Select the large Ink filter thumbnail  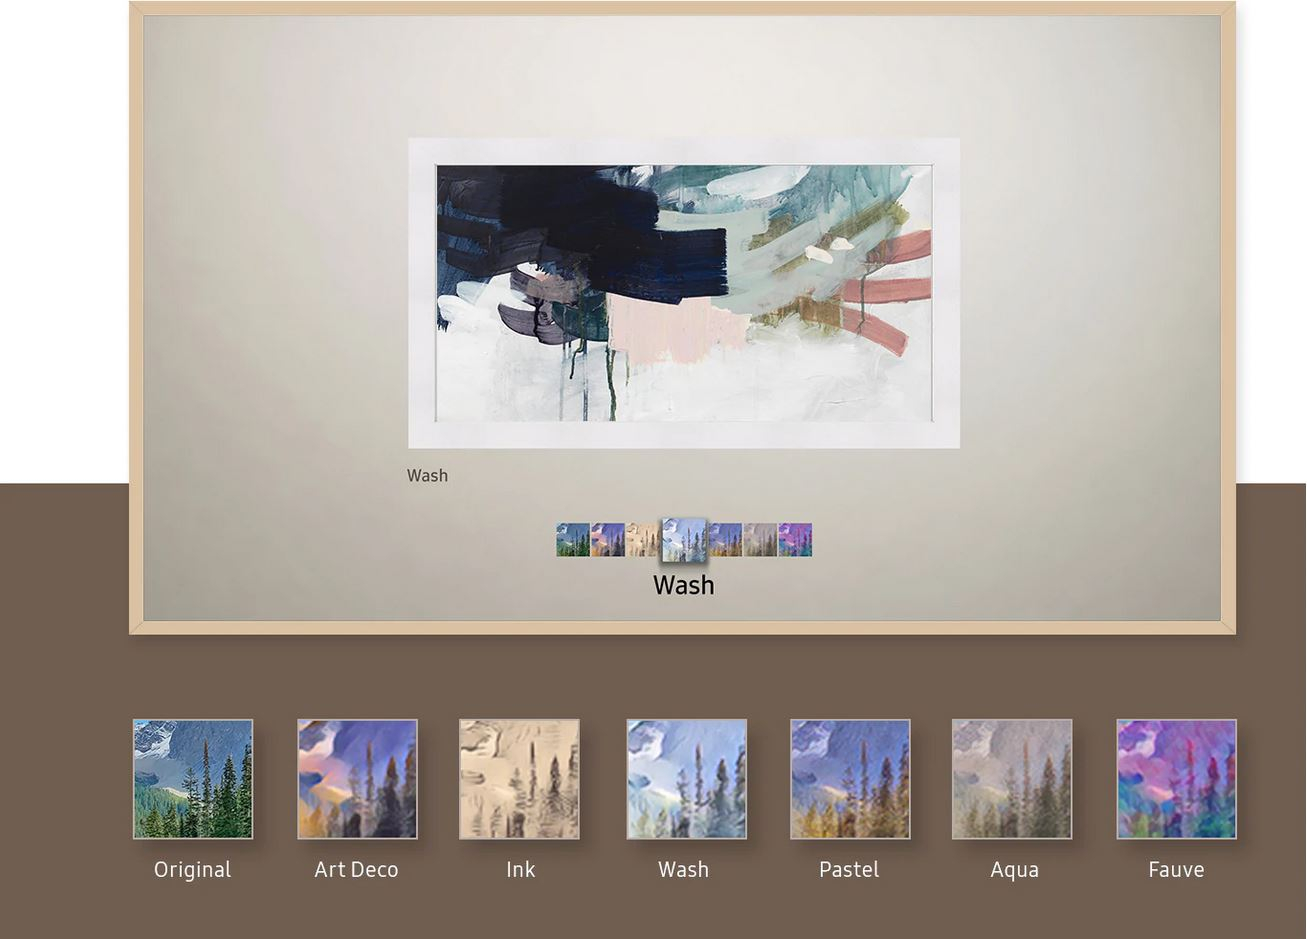coord(519,779)
